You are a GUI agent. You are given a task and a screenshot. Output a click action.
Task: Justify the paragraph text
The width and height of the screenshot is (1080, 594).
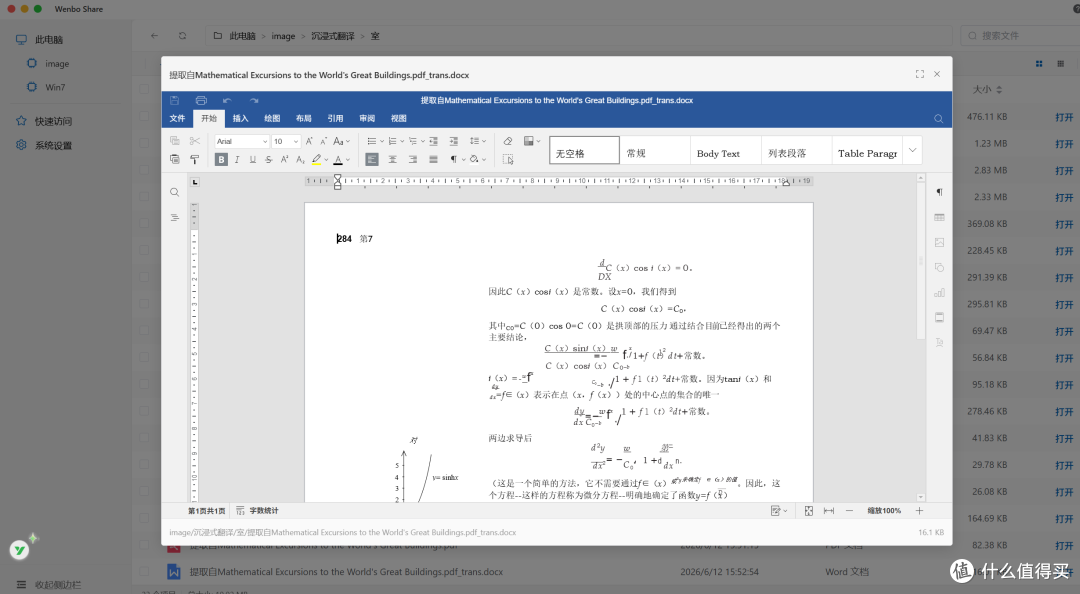click(433, 159)
